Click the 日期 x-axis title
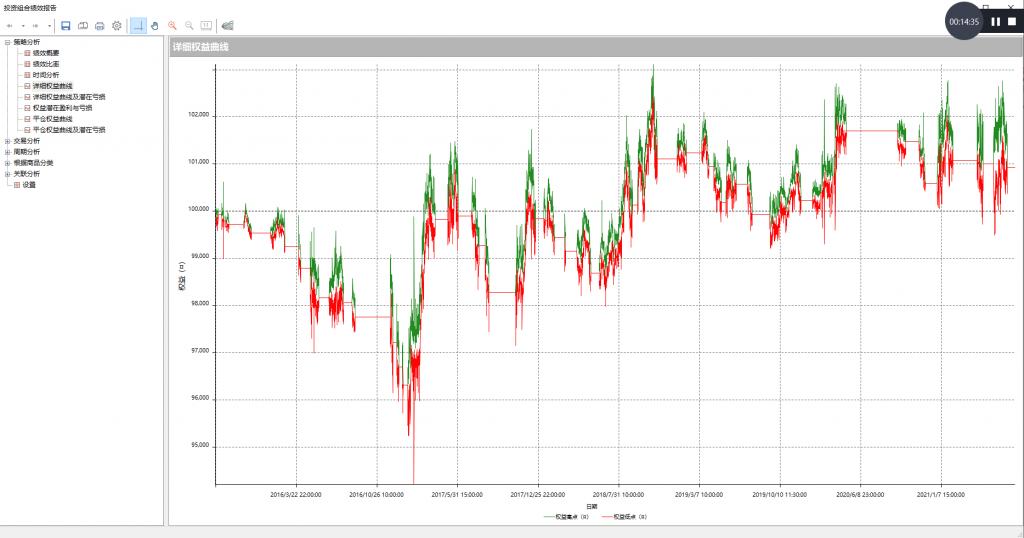 [591, 507]
